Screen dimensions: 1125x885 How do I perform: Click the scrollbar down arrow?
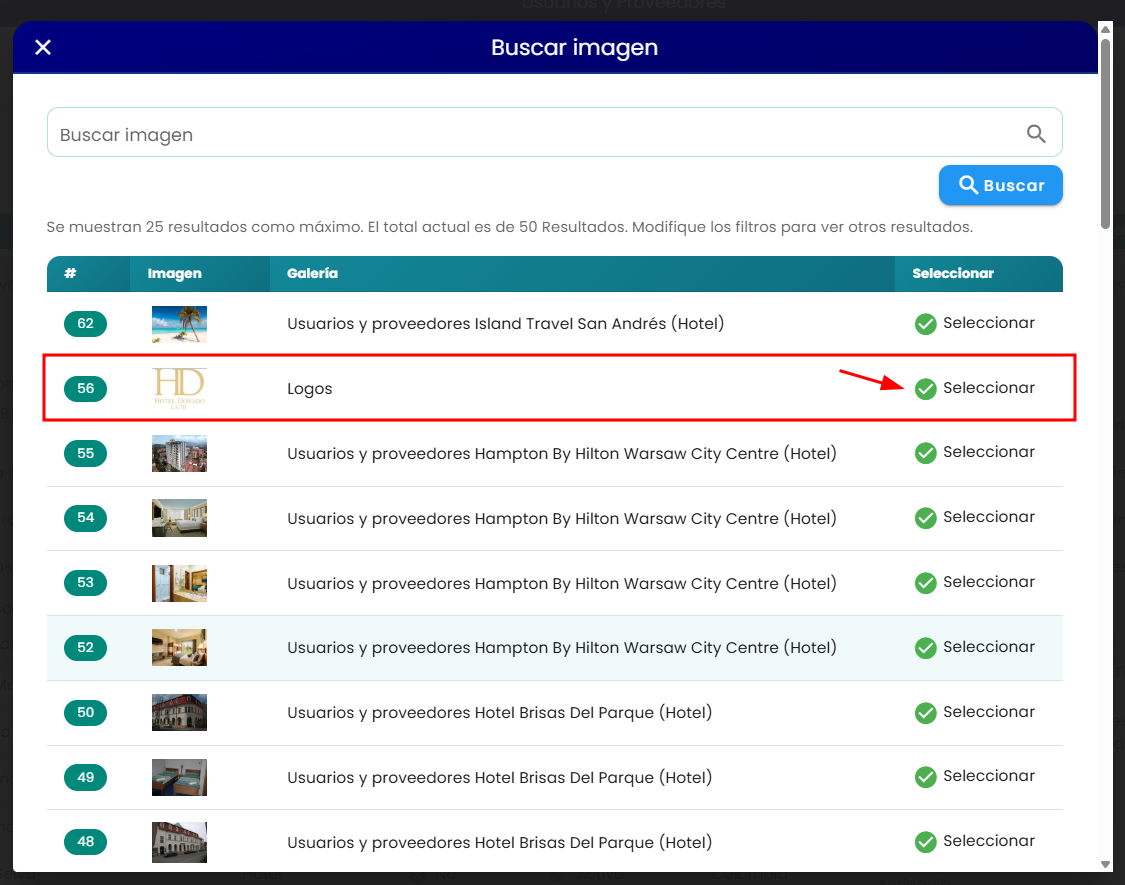coord(1106,864)
